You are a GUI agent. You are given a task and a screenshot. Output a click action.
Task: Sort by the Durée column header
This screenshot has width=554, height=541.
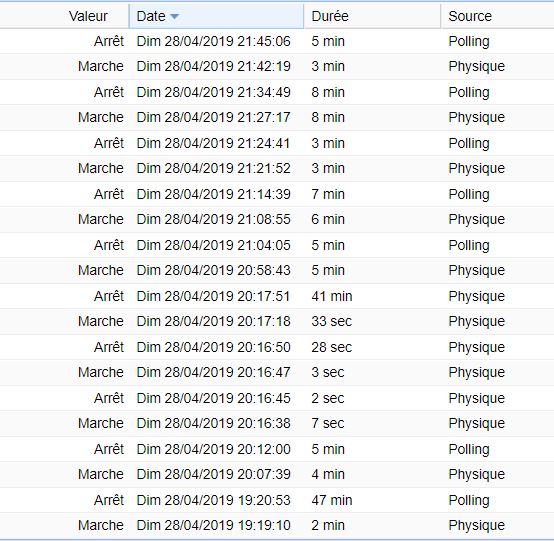372,16
